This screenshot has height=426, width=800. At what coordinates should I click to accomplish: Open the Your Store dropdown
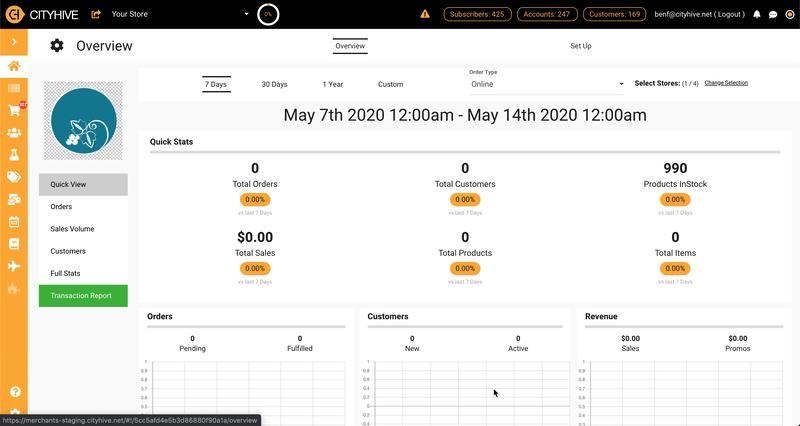[180, 14]
